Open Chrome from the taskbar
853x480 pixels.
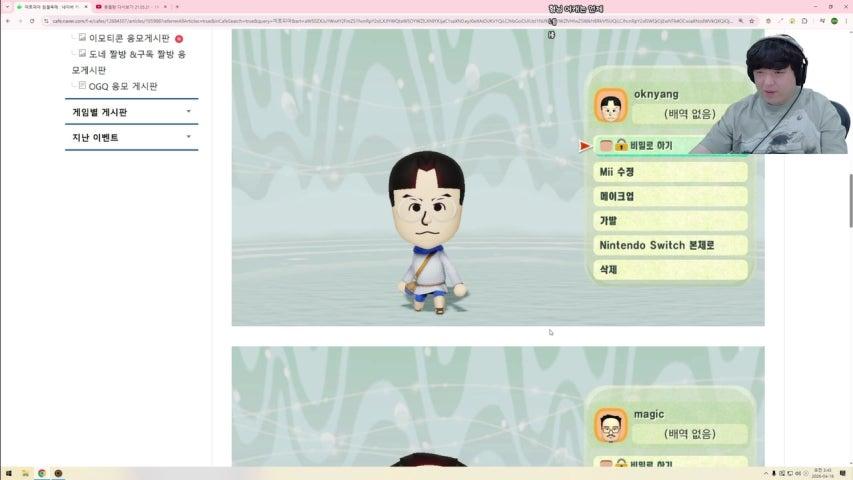(x=41, y=473)
